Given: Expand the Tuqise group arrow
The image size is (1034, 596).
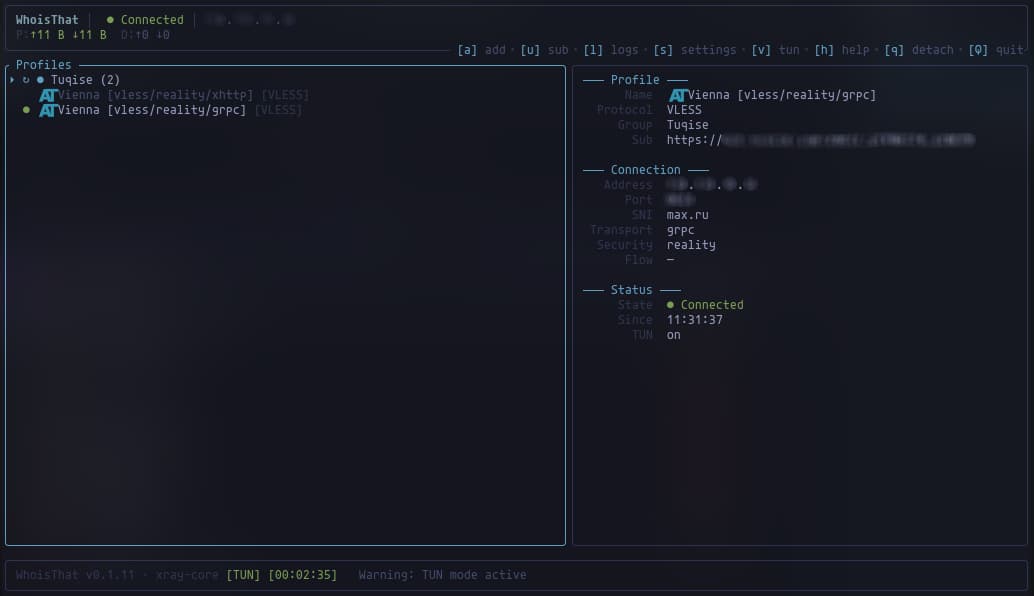Looking at the screenshot, I should coord(12,80).
